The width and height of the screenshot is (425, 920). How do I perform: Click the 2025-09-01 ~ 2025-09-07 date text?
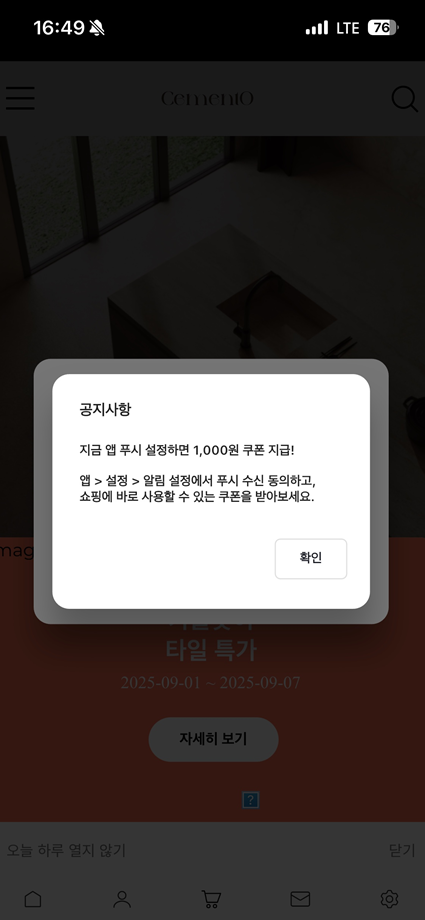(x=211, y=683)
